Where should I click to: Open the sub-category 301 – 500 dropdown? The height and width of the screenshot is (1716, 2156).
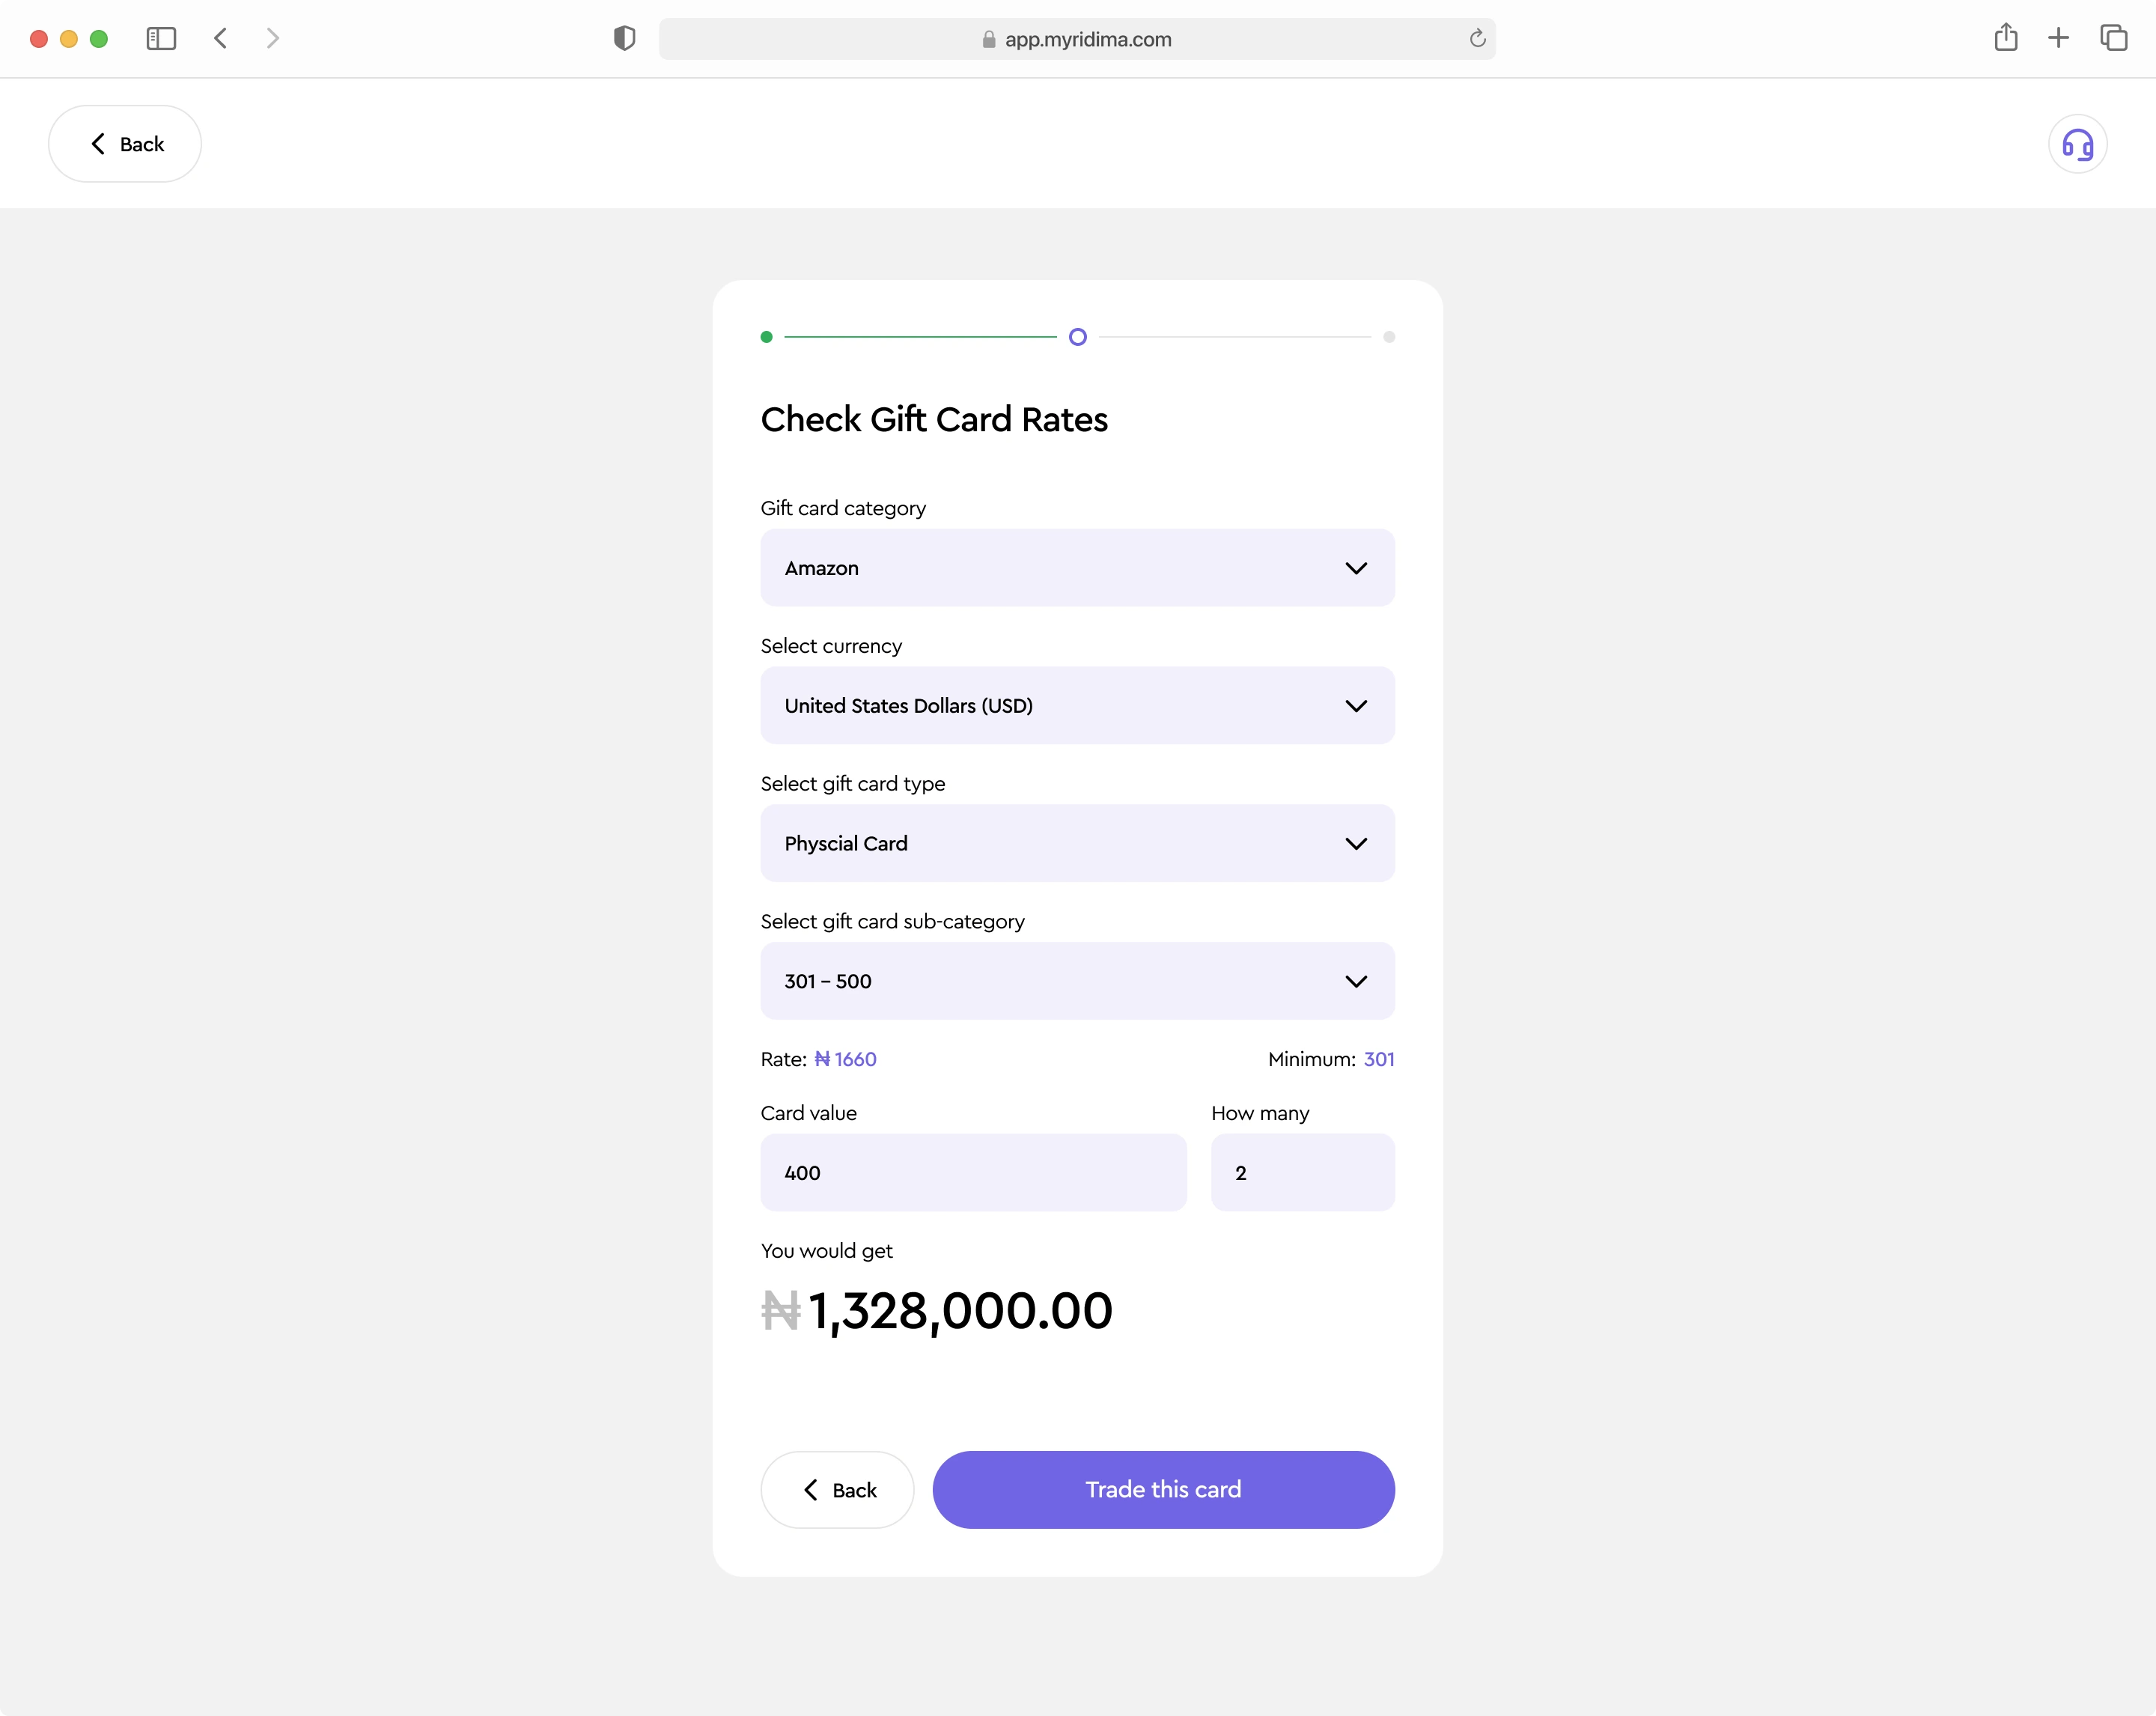[x=1077, y=981]
